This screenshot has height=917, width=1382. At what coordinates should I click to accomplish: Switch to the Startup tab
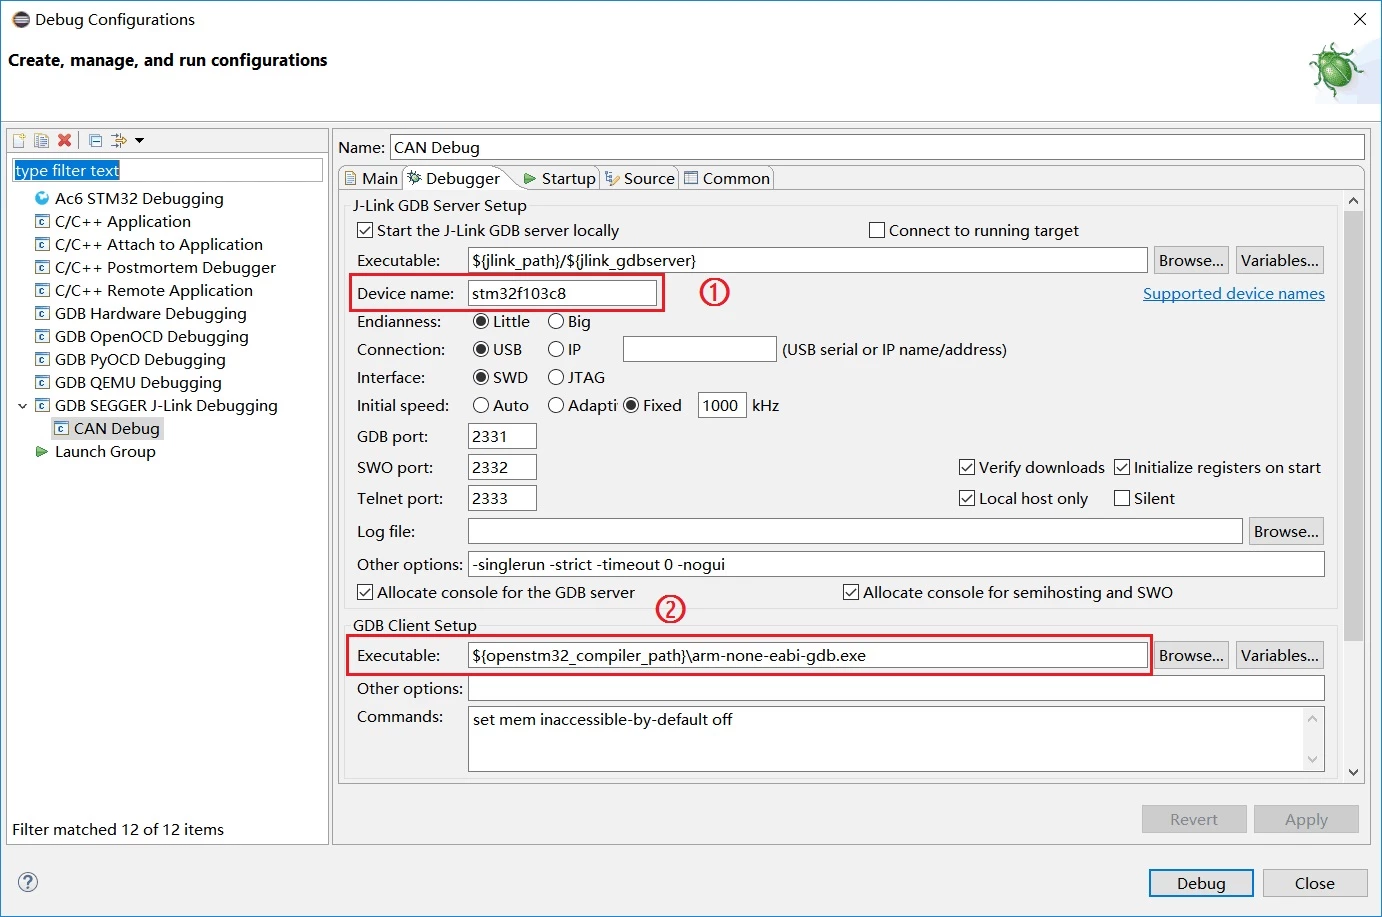559,178
